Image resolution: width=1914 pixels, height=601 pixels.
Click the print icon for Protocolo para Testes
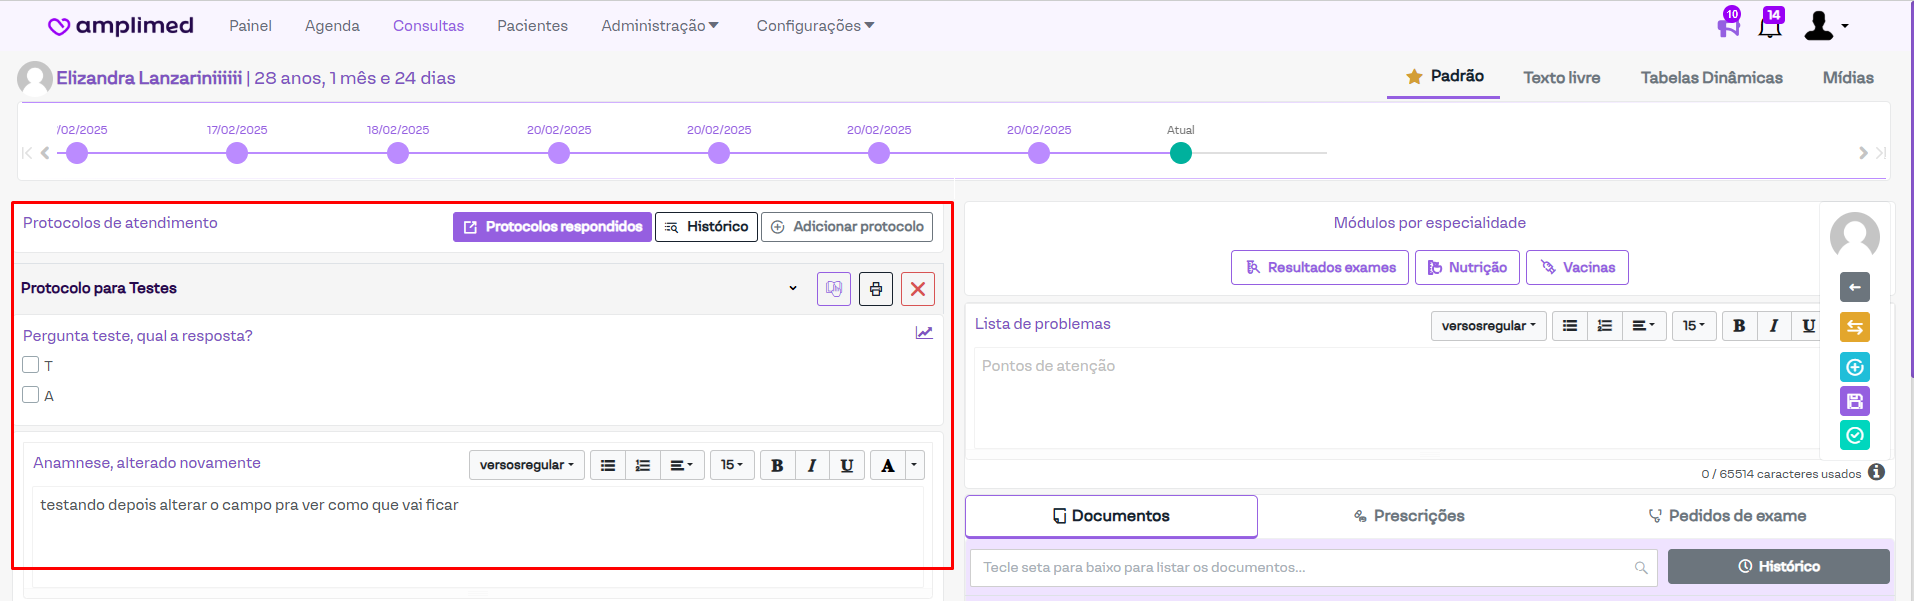[875, 289]
